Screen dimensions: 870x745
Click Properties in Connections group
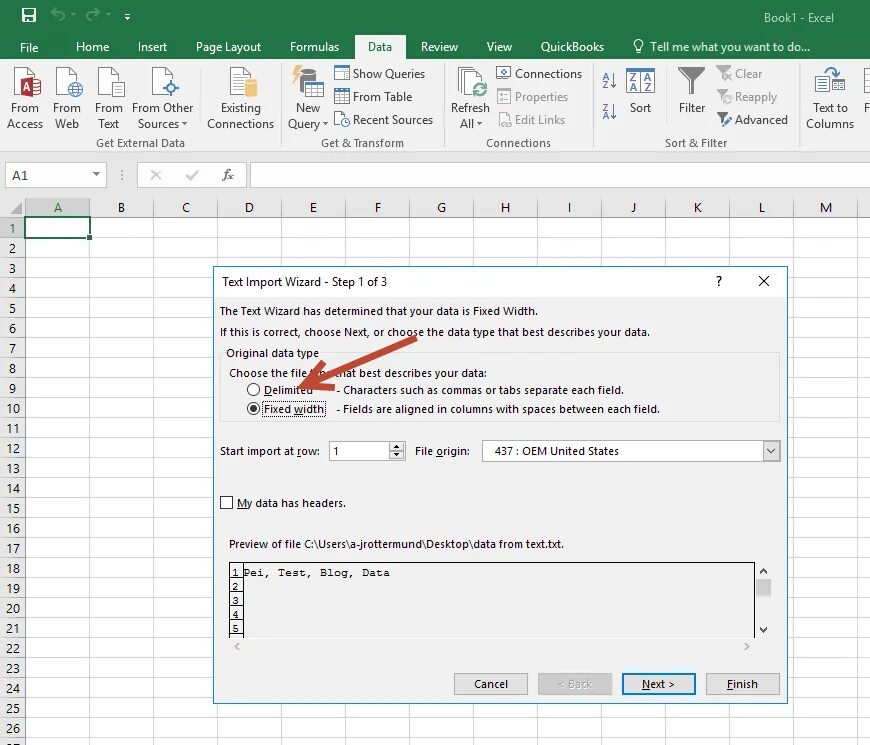(x=533, y=97)
